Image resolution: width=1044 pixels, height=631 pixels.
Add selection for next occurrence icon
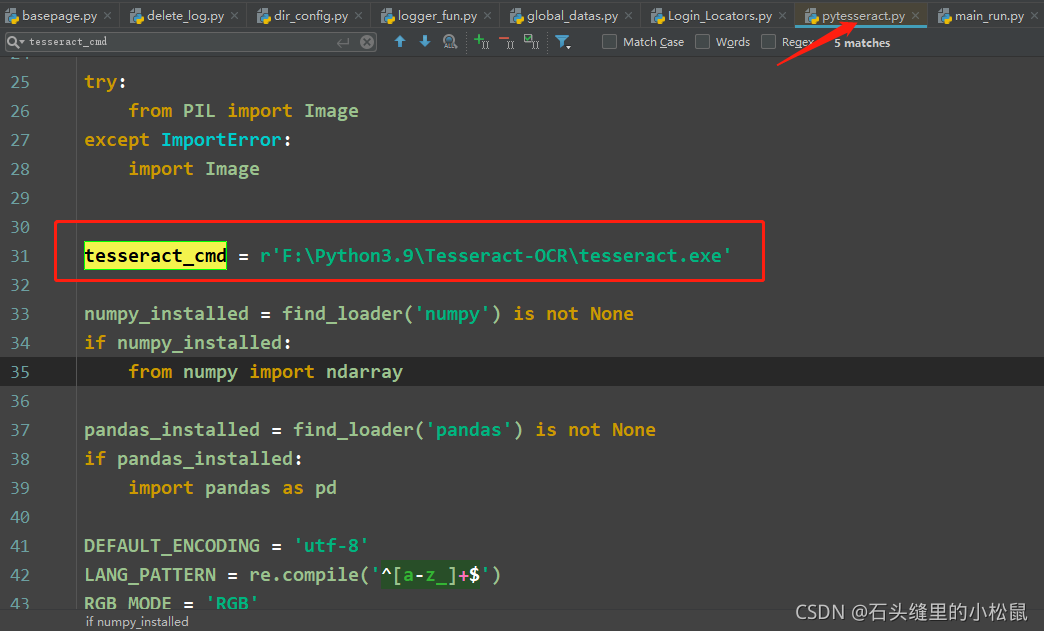click(x=481, y=42)
